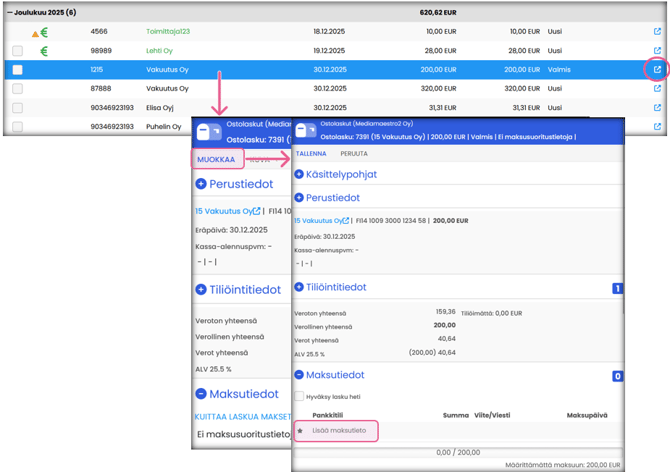670x472 pixels.
Task: Click the open icon for Lehti Oy invoice
Action: click(x=657, y=51)
